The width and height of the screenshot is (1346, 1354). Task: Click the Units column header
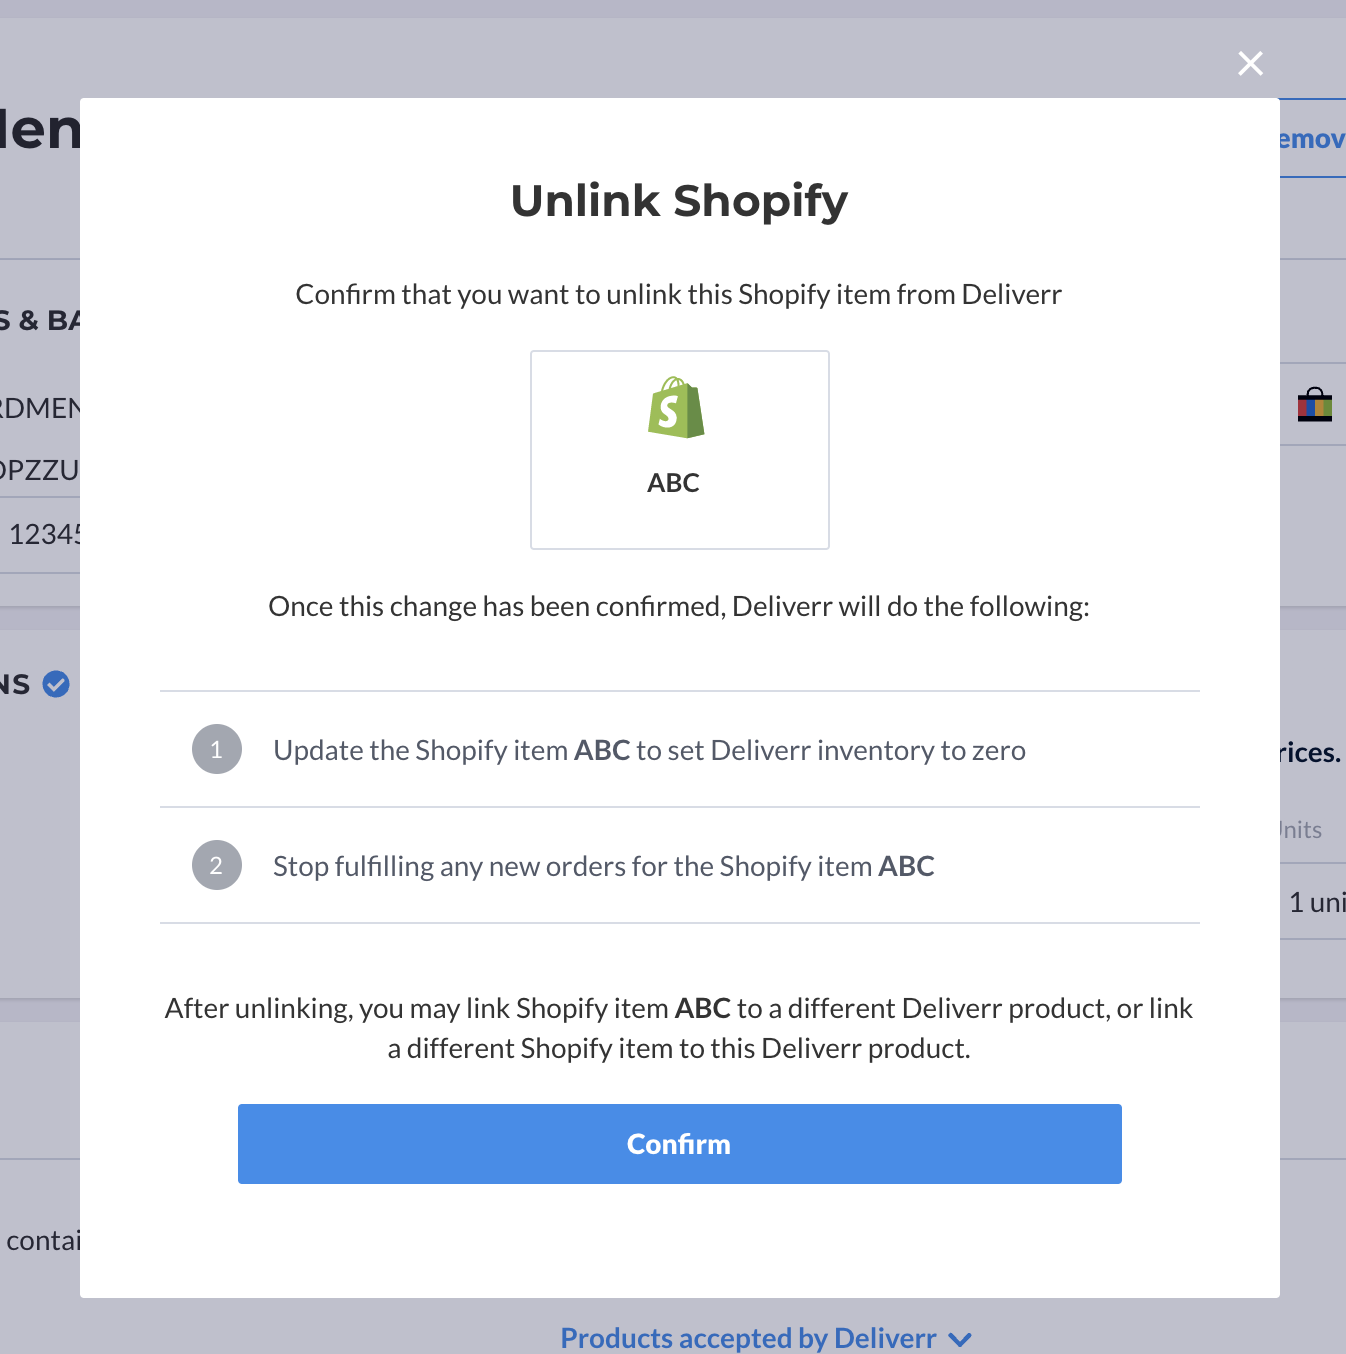click(1301, 829)
